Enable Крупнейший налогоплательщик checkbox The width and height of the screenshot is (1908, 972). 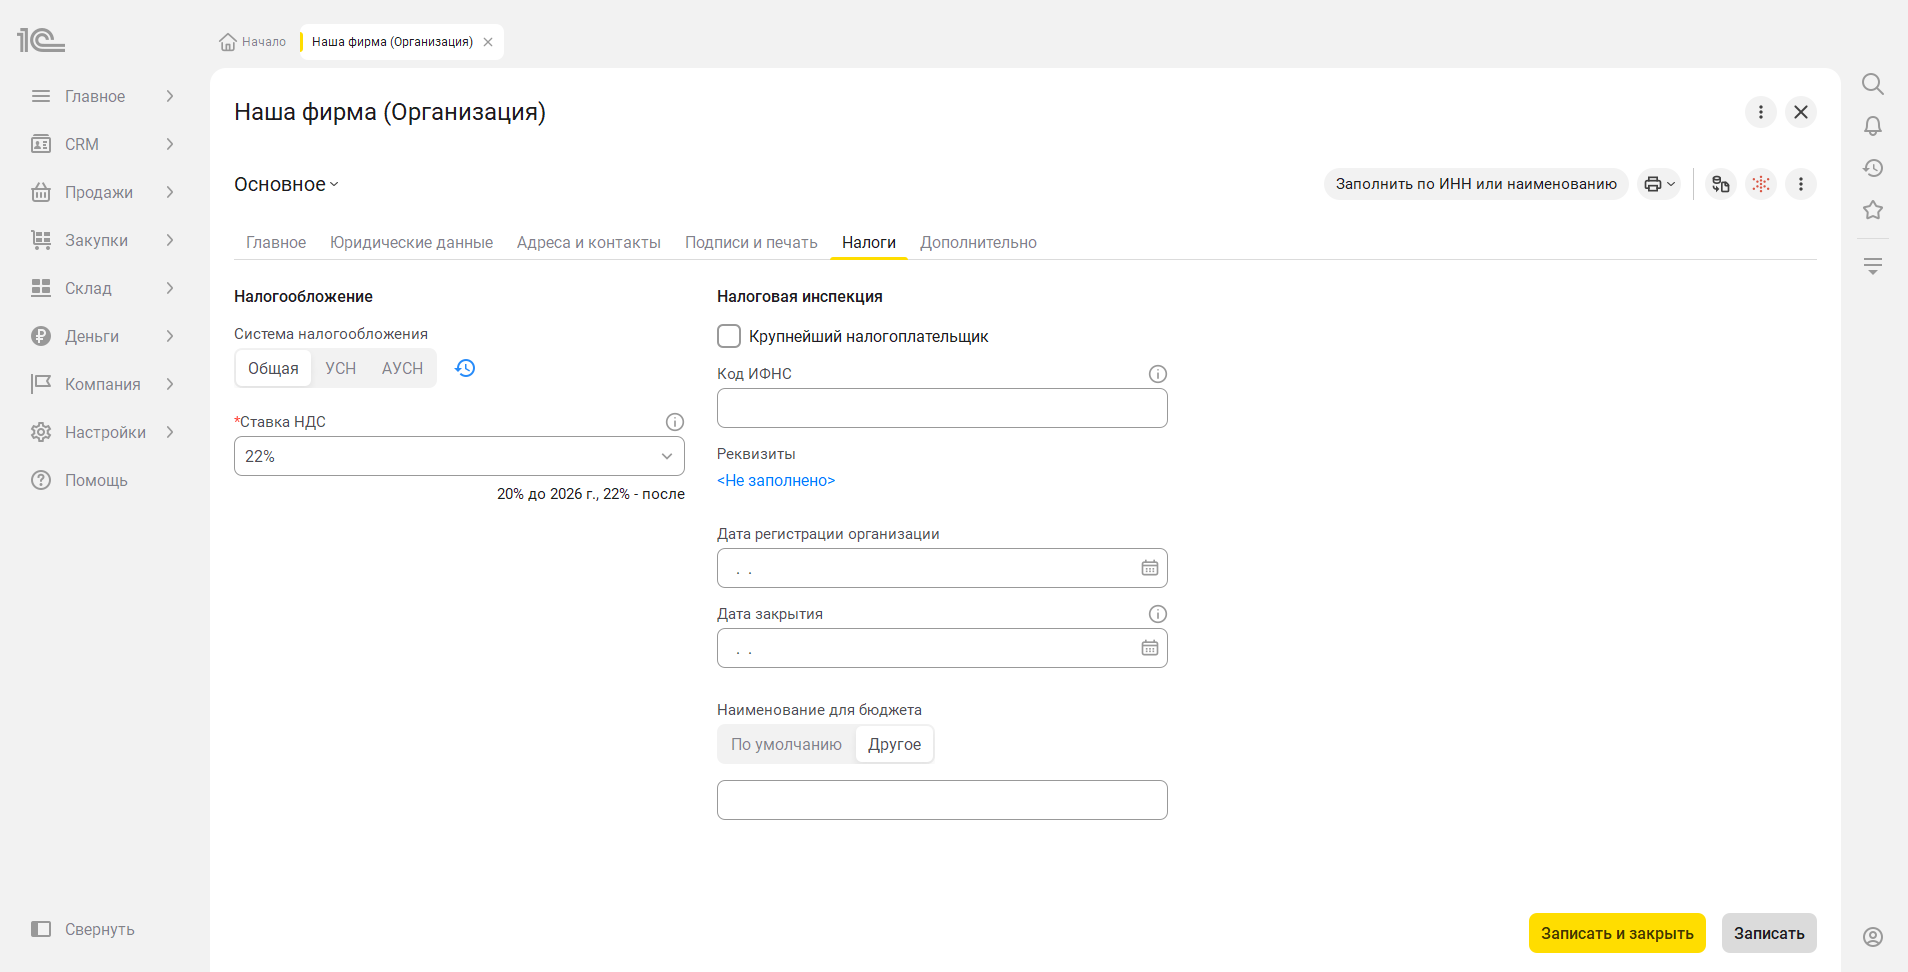pyautogui.click(x=729, y=336)
